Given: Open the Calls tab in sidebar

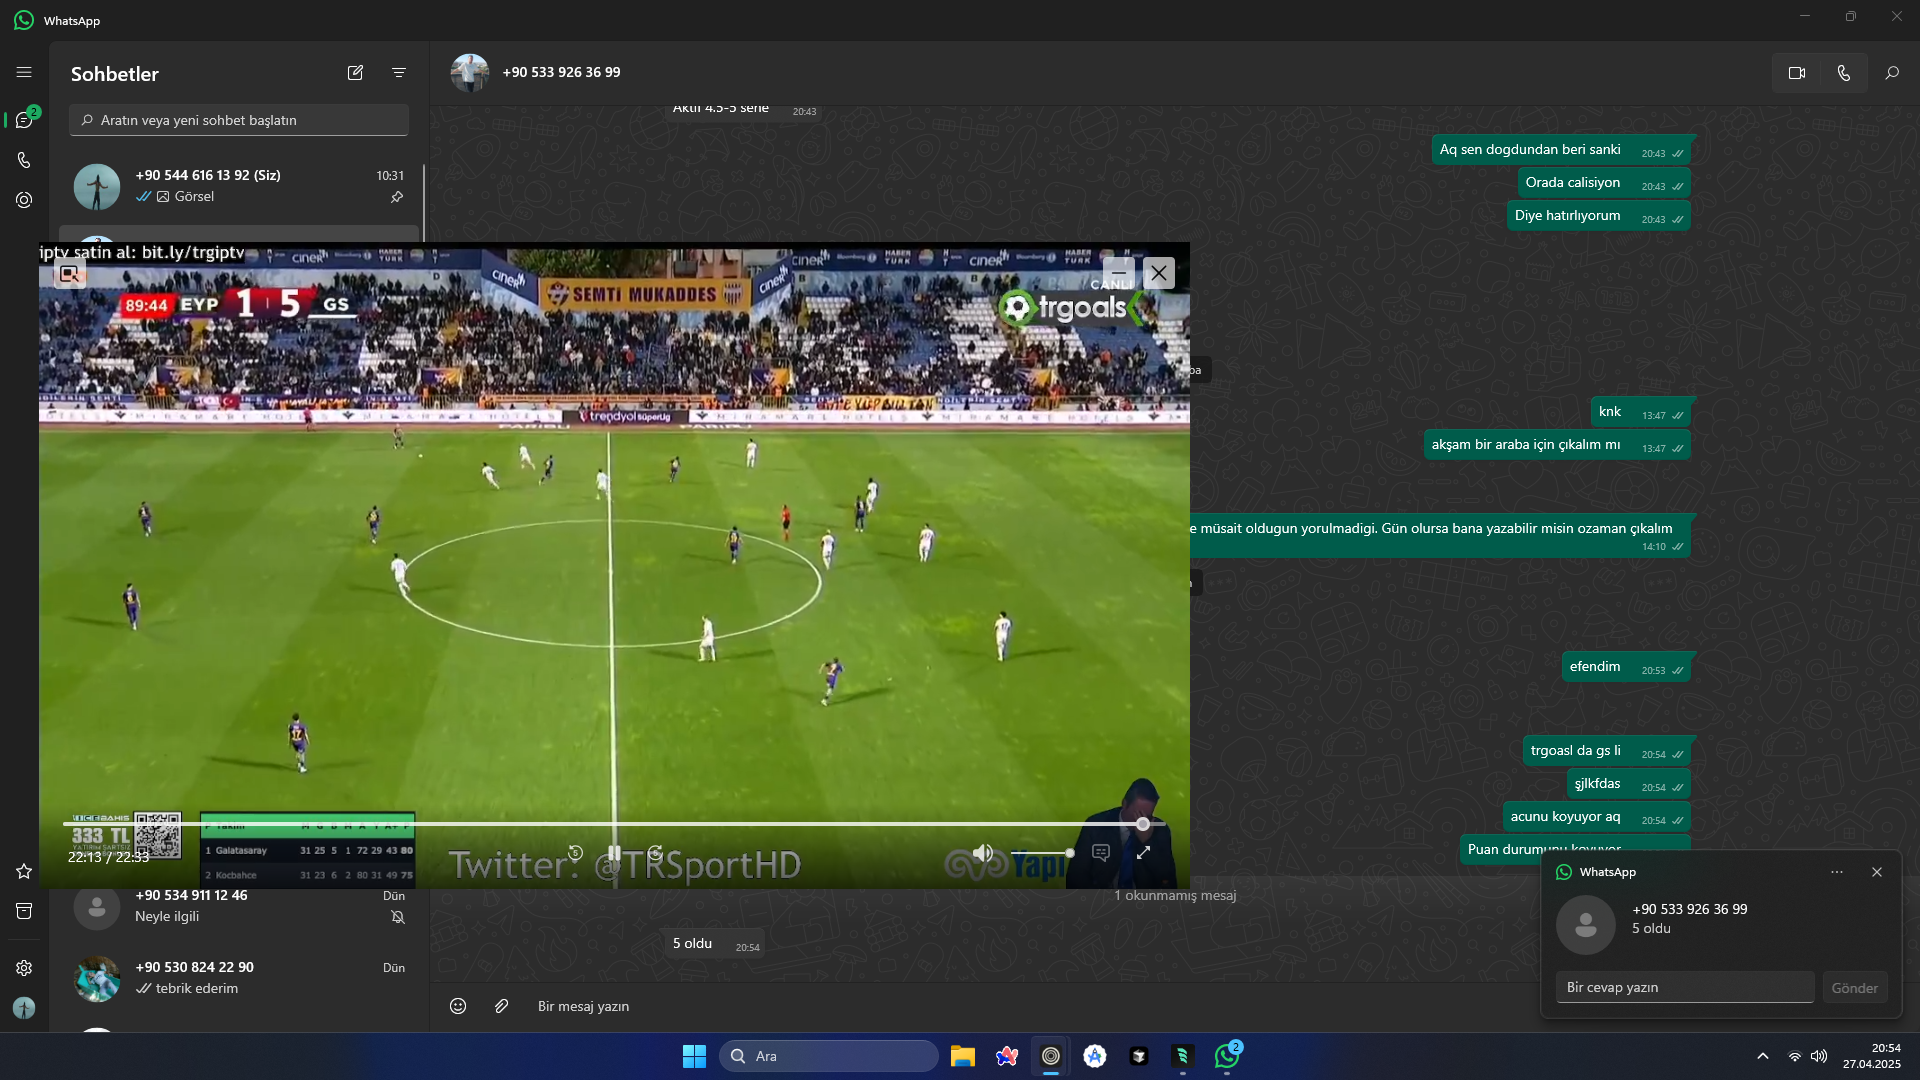Looking at the screenshot, I should point(24,160).
